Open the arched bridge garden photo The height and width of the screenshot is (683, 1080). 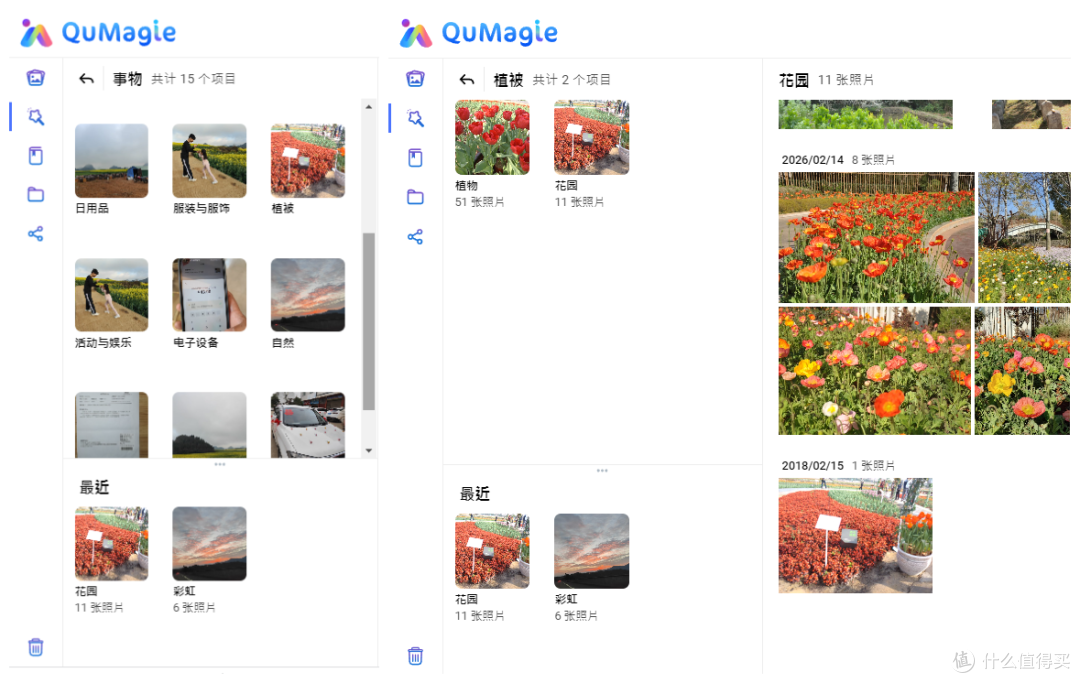pos(1024,238)
